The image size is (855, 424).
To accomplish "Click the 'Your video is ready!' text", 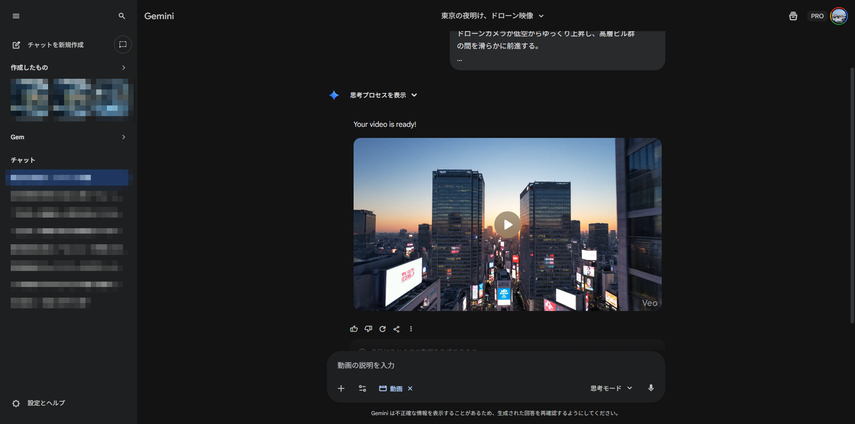I will point(384,124).
